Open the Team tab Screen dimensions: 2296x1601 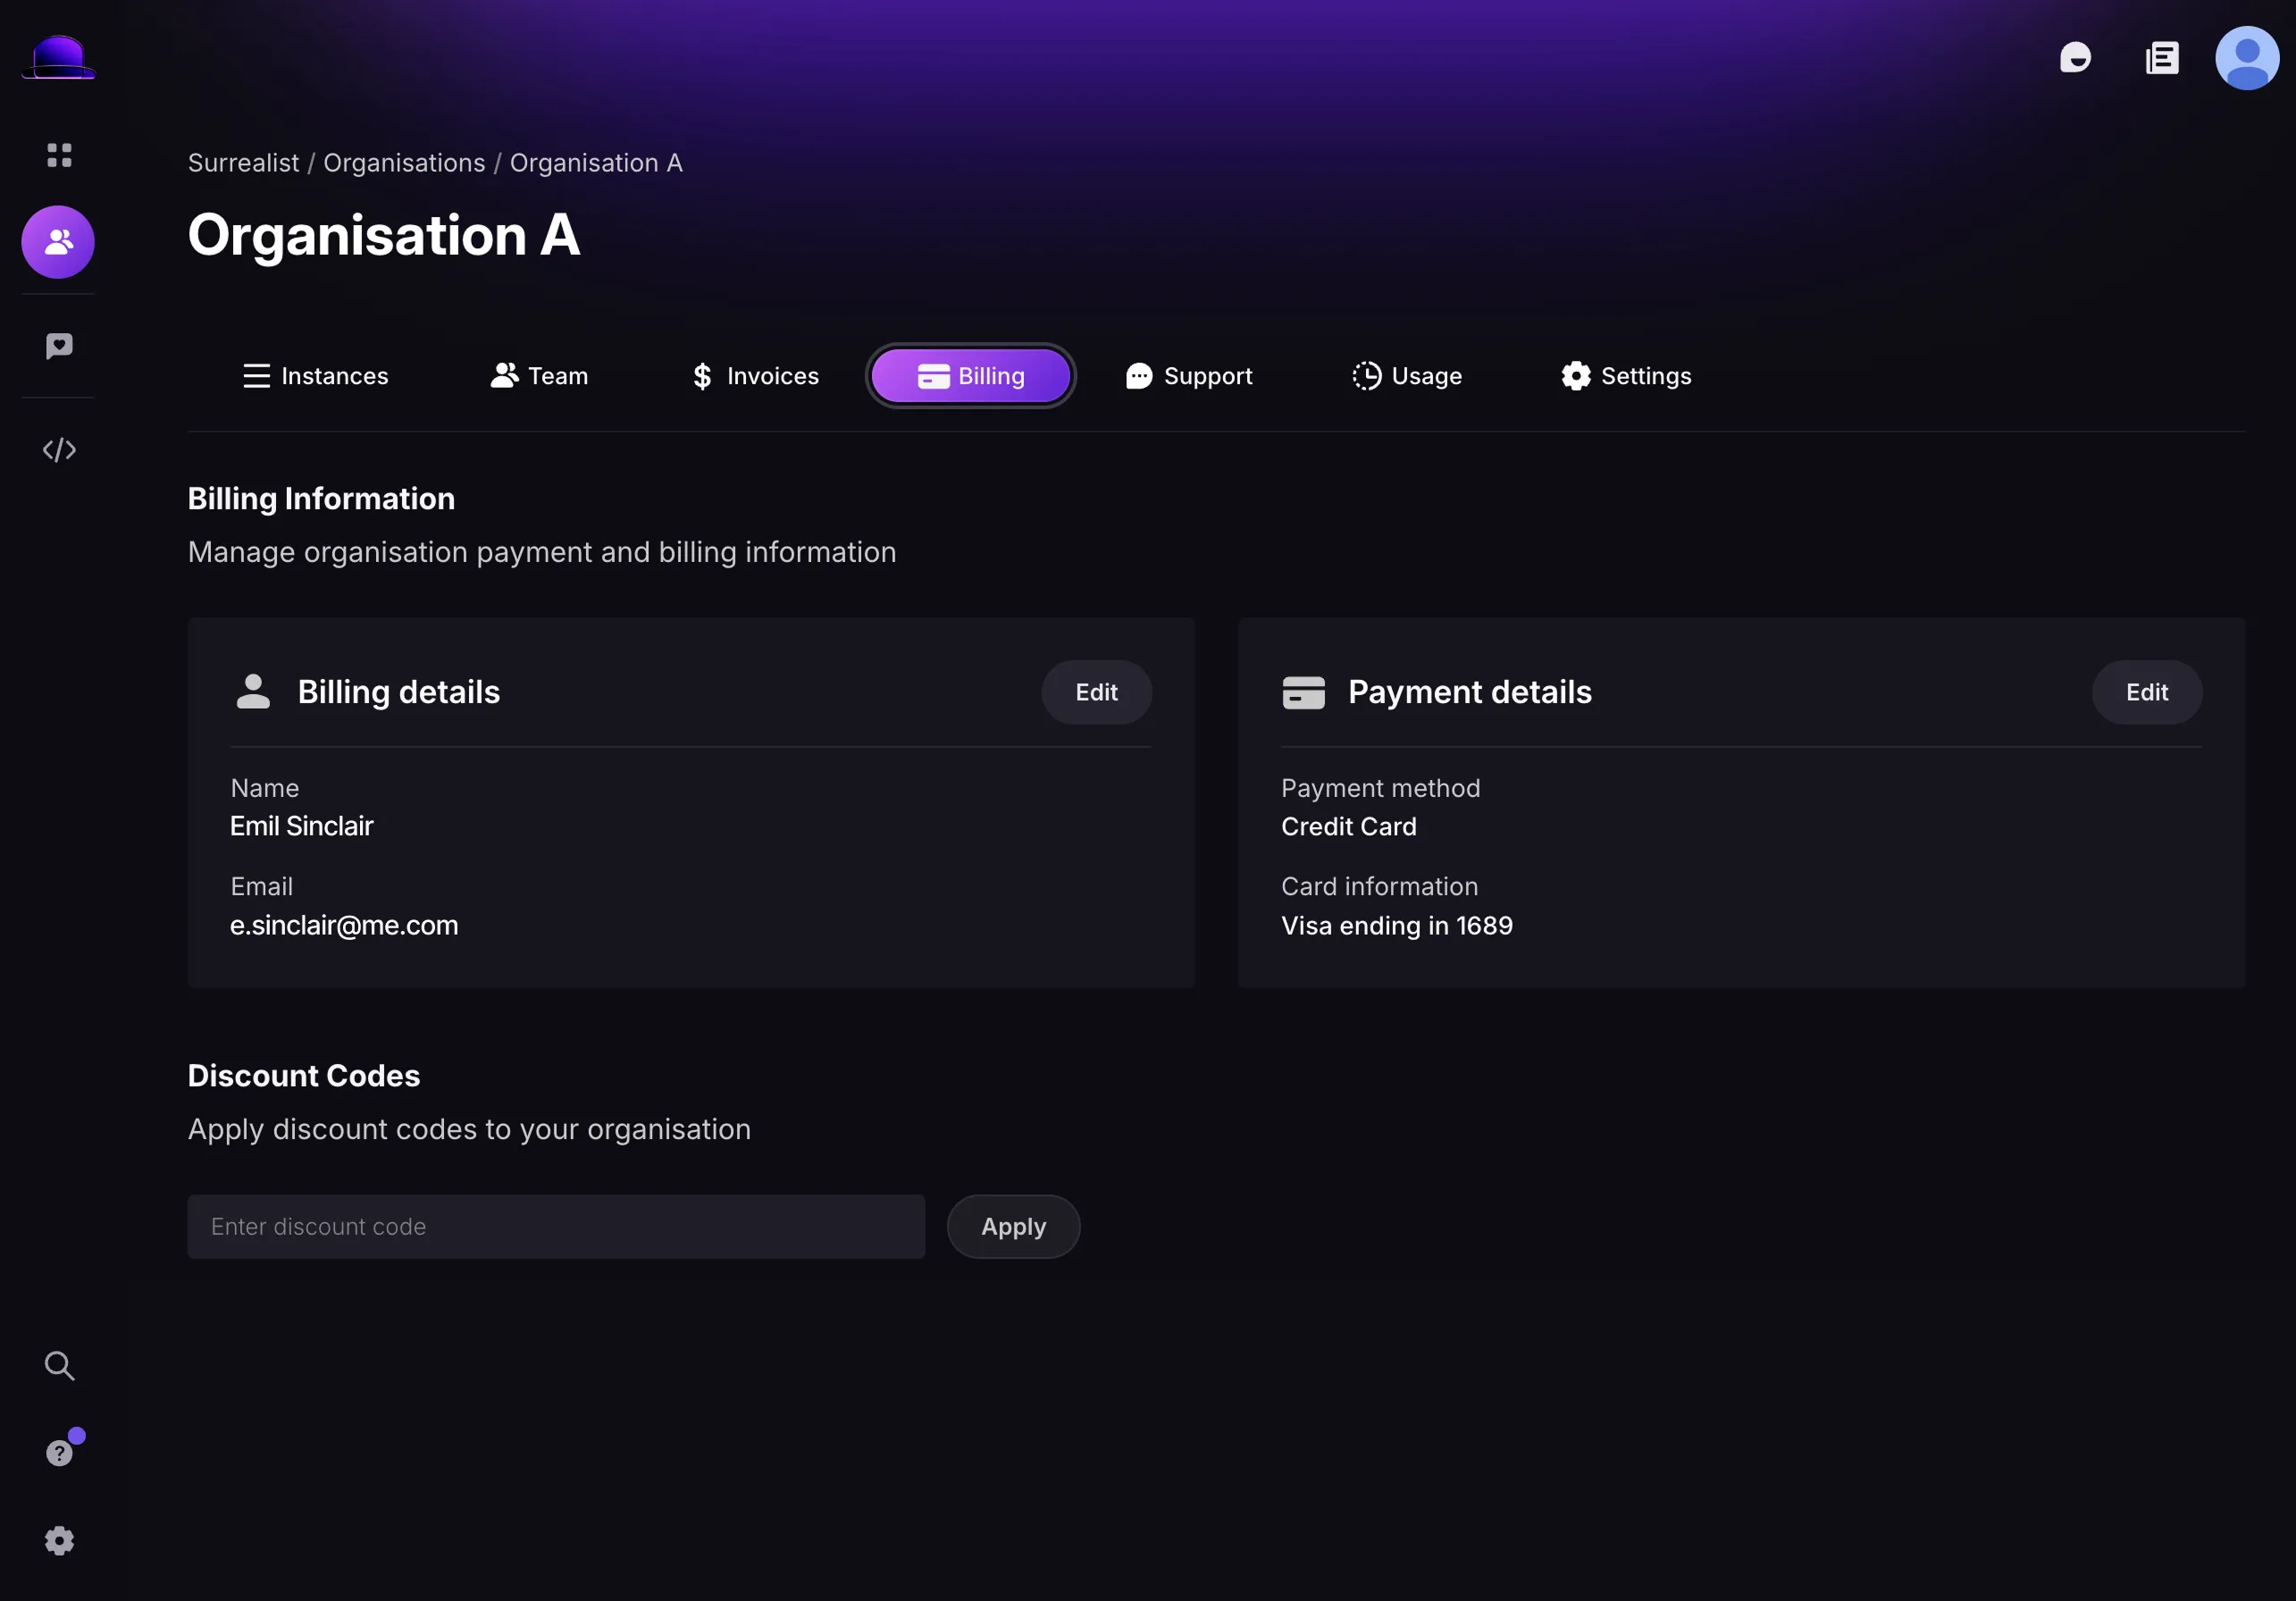coord(539,376)
